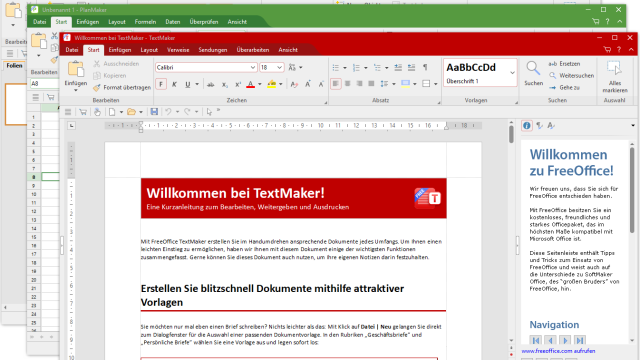Show the info page in the sidebar
The width and height of the screenshot is (640, 360).
coord(527,126)
